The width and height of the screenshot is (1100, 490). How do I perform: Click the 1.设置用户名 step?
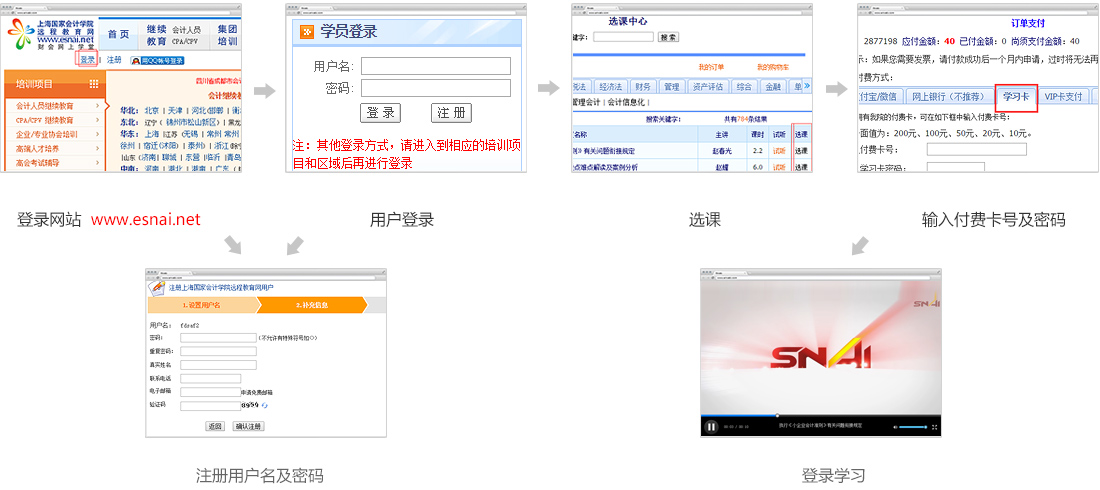[x=202, y=305]
